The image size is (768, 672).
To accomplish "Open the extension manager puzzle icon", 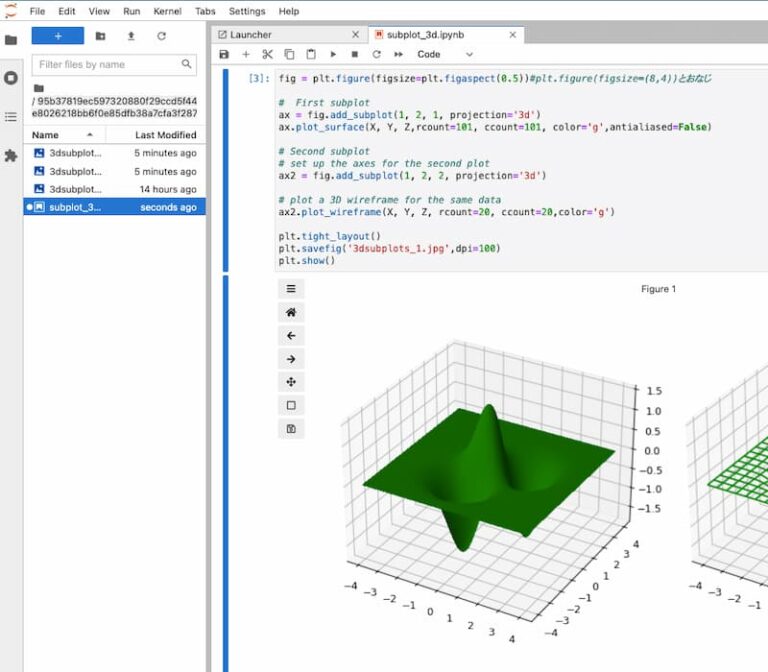I will click(11, 156).
